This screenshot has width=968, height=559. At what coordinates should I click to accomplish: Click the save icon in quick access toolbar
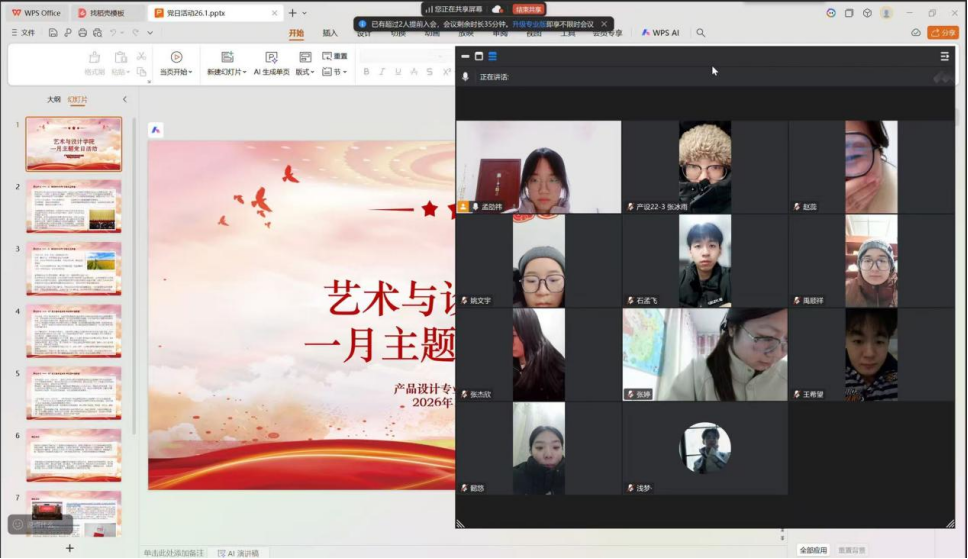coord(54,33)
